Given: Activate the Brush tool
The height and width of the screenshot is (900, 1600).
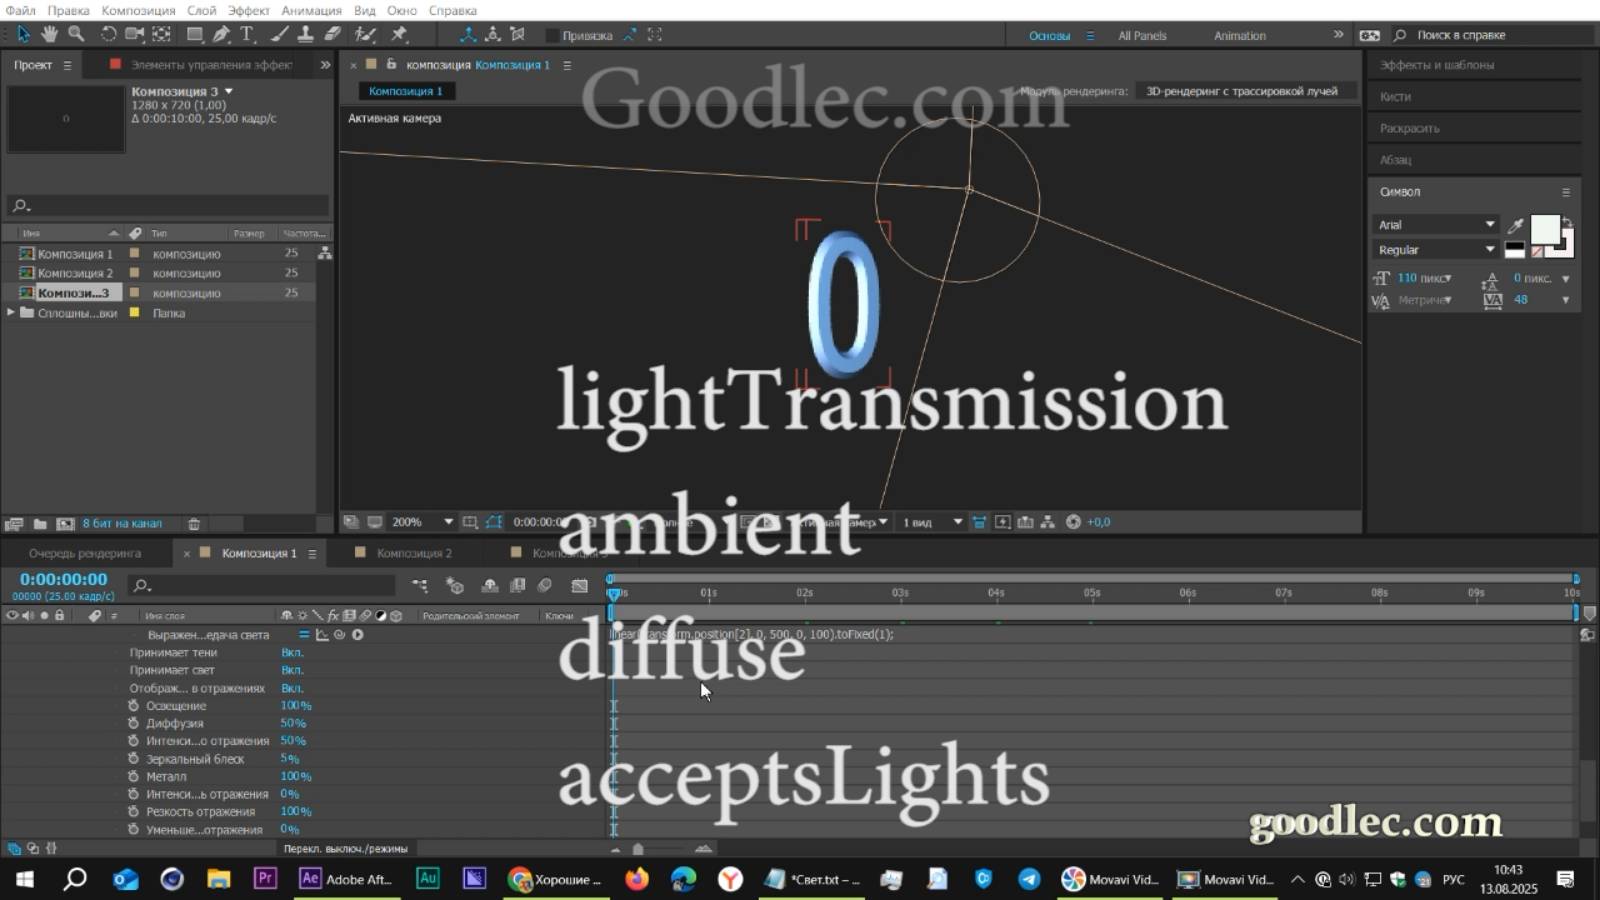Looking at the screenshot, I should 278,34.
